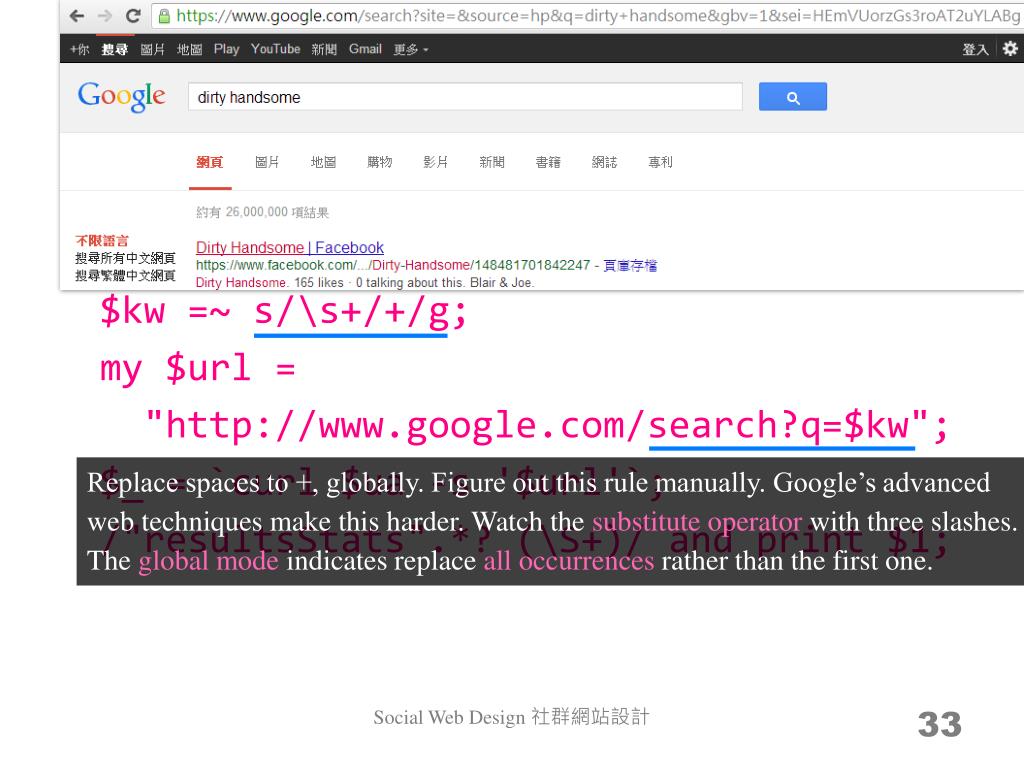1024x768 pixels.
Task: Switch to the 專利 results tab
Action: tap(660, 162)
